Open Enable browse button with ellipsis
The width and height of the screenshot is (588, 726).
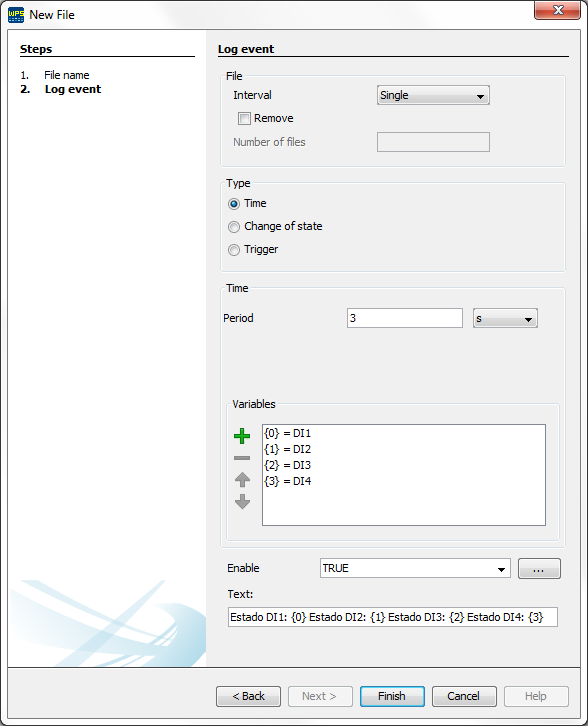coord(539,569)
